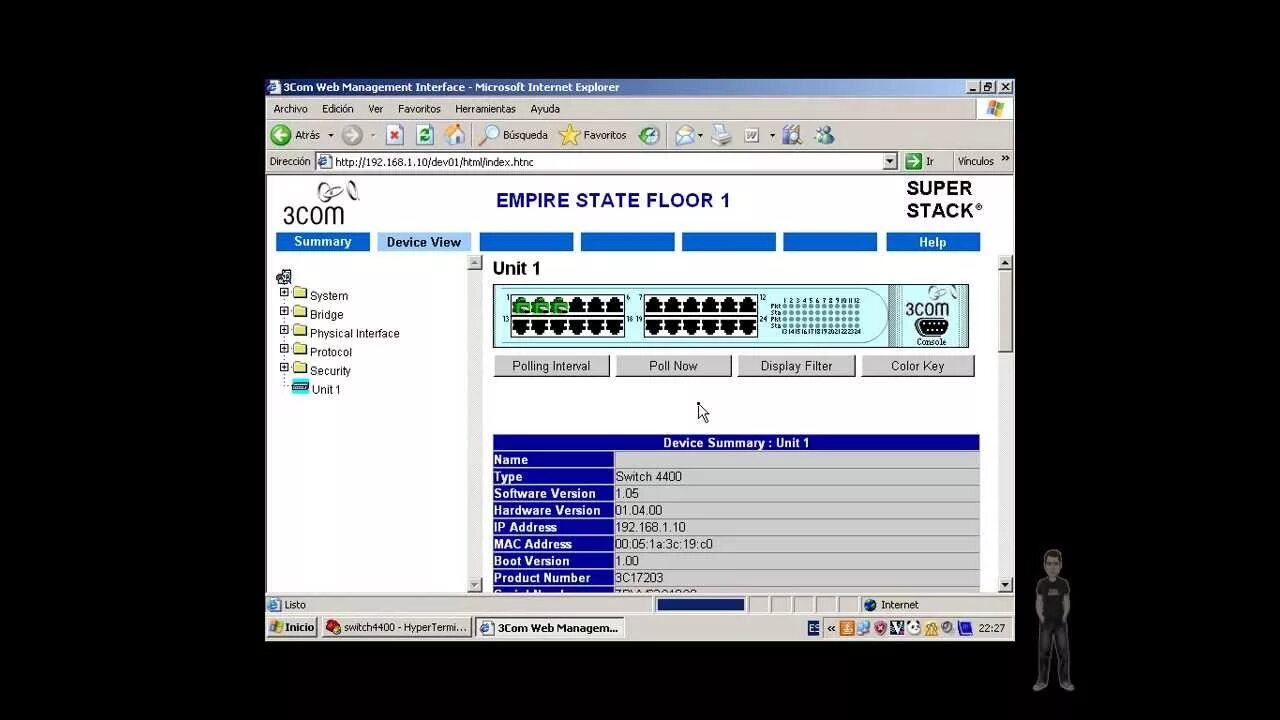Show hidden tray icons with double chevron
Viewport: 1280px width, 720px height.
(831, 628)
